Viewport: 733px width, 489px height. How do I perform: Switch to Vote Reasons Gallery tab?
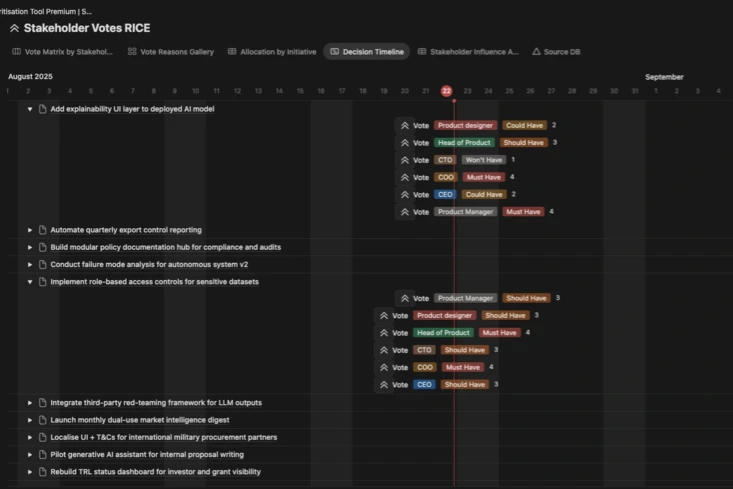tap(170, 51)
